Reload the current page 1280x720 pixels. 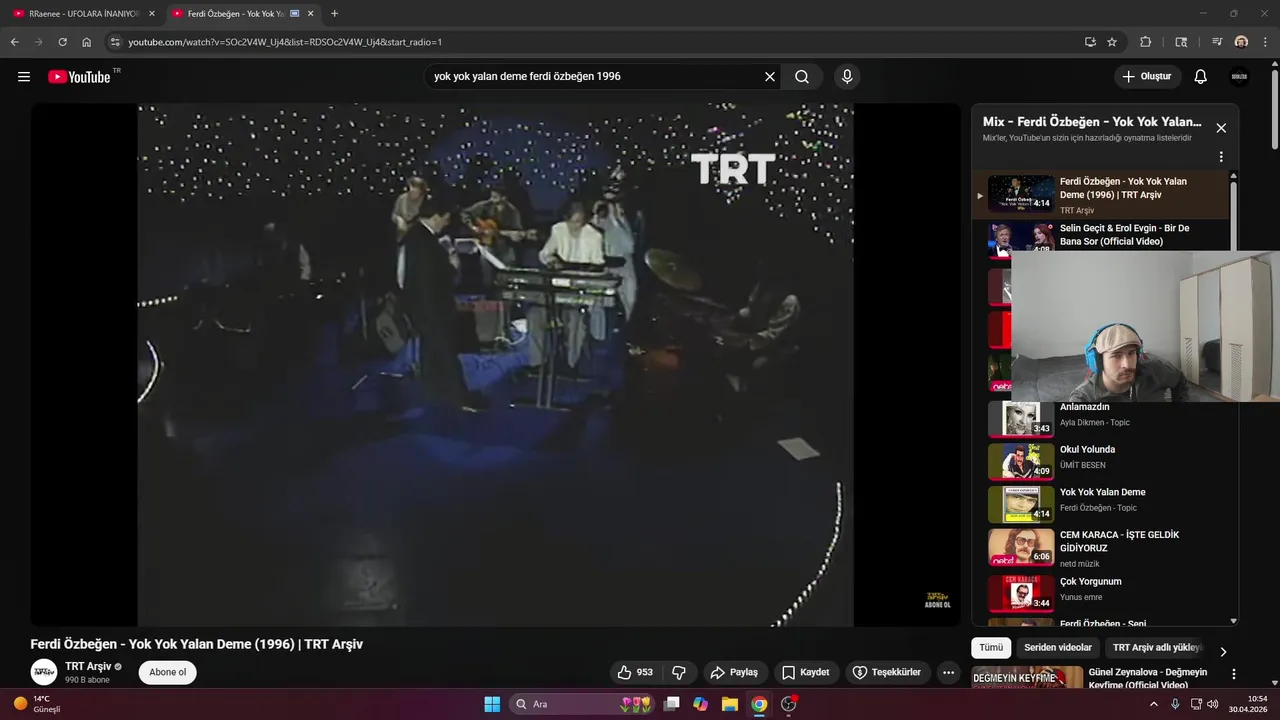click(x=62, y=42)
